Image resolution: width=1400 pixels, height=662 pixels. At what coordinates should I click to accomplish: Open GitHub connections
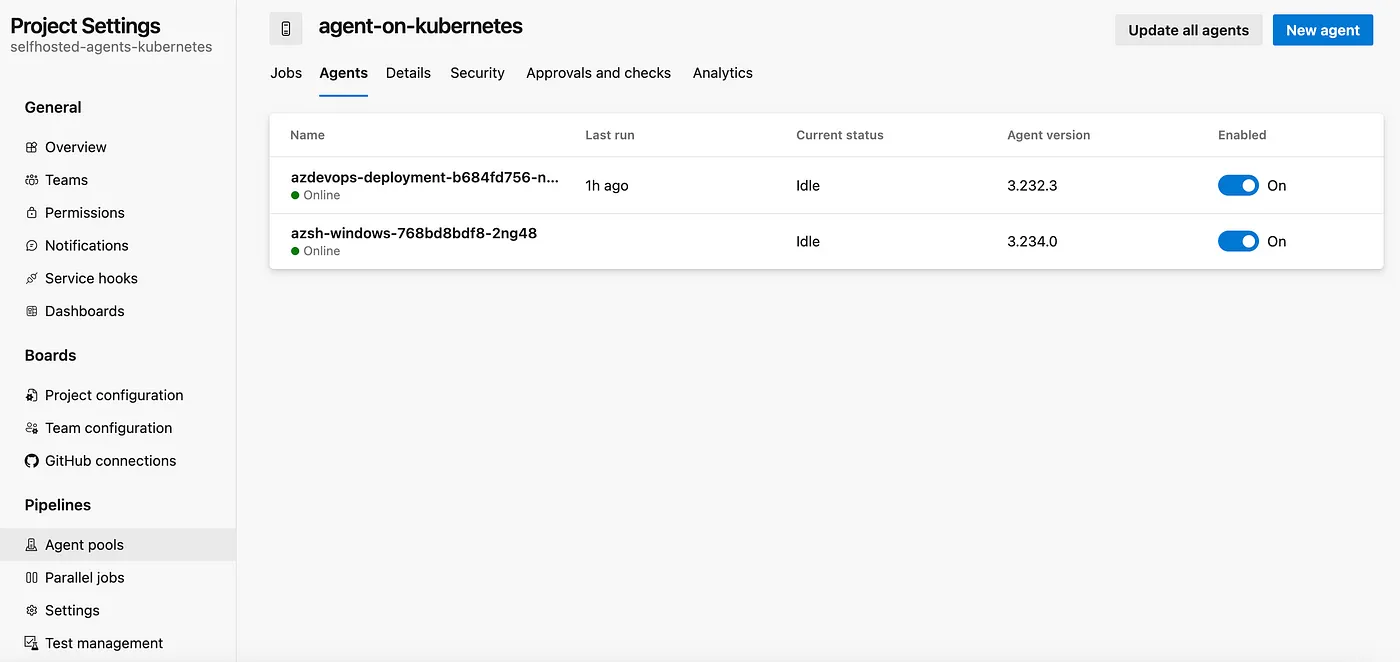[111, 462]
